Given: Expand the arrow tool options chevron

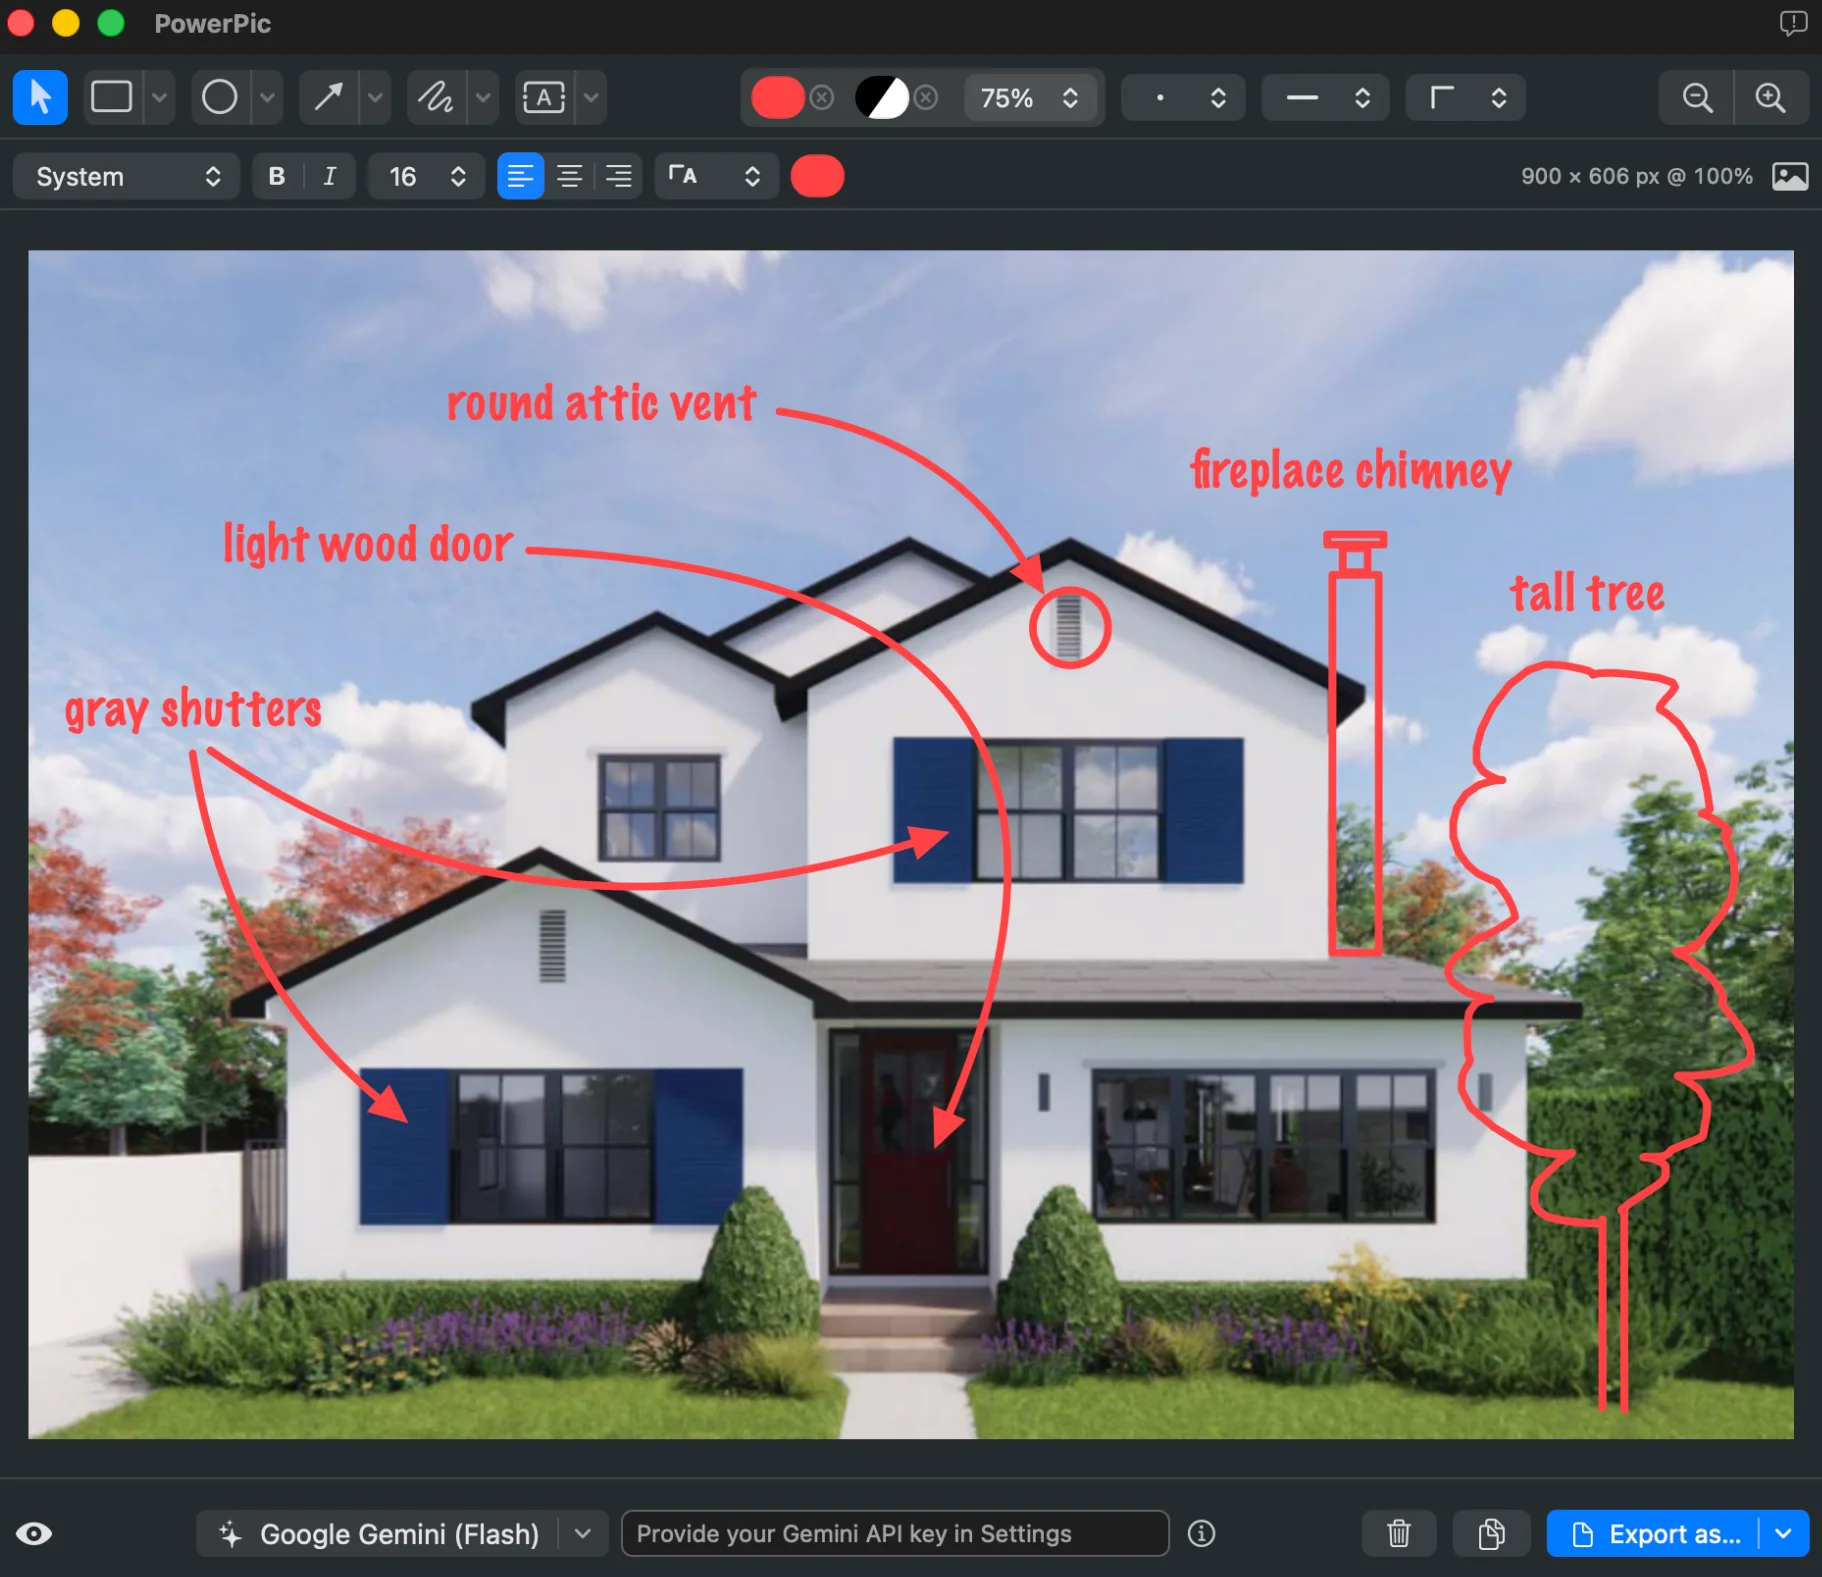Looking at the screenshot, I should pos(375,97).
